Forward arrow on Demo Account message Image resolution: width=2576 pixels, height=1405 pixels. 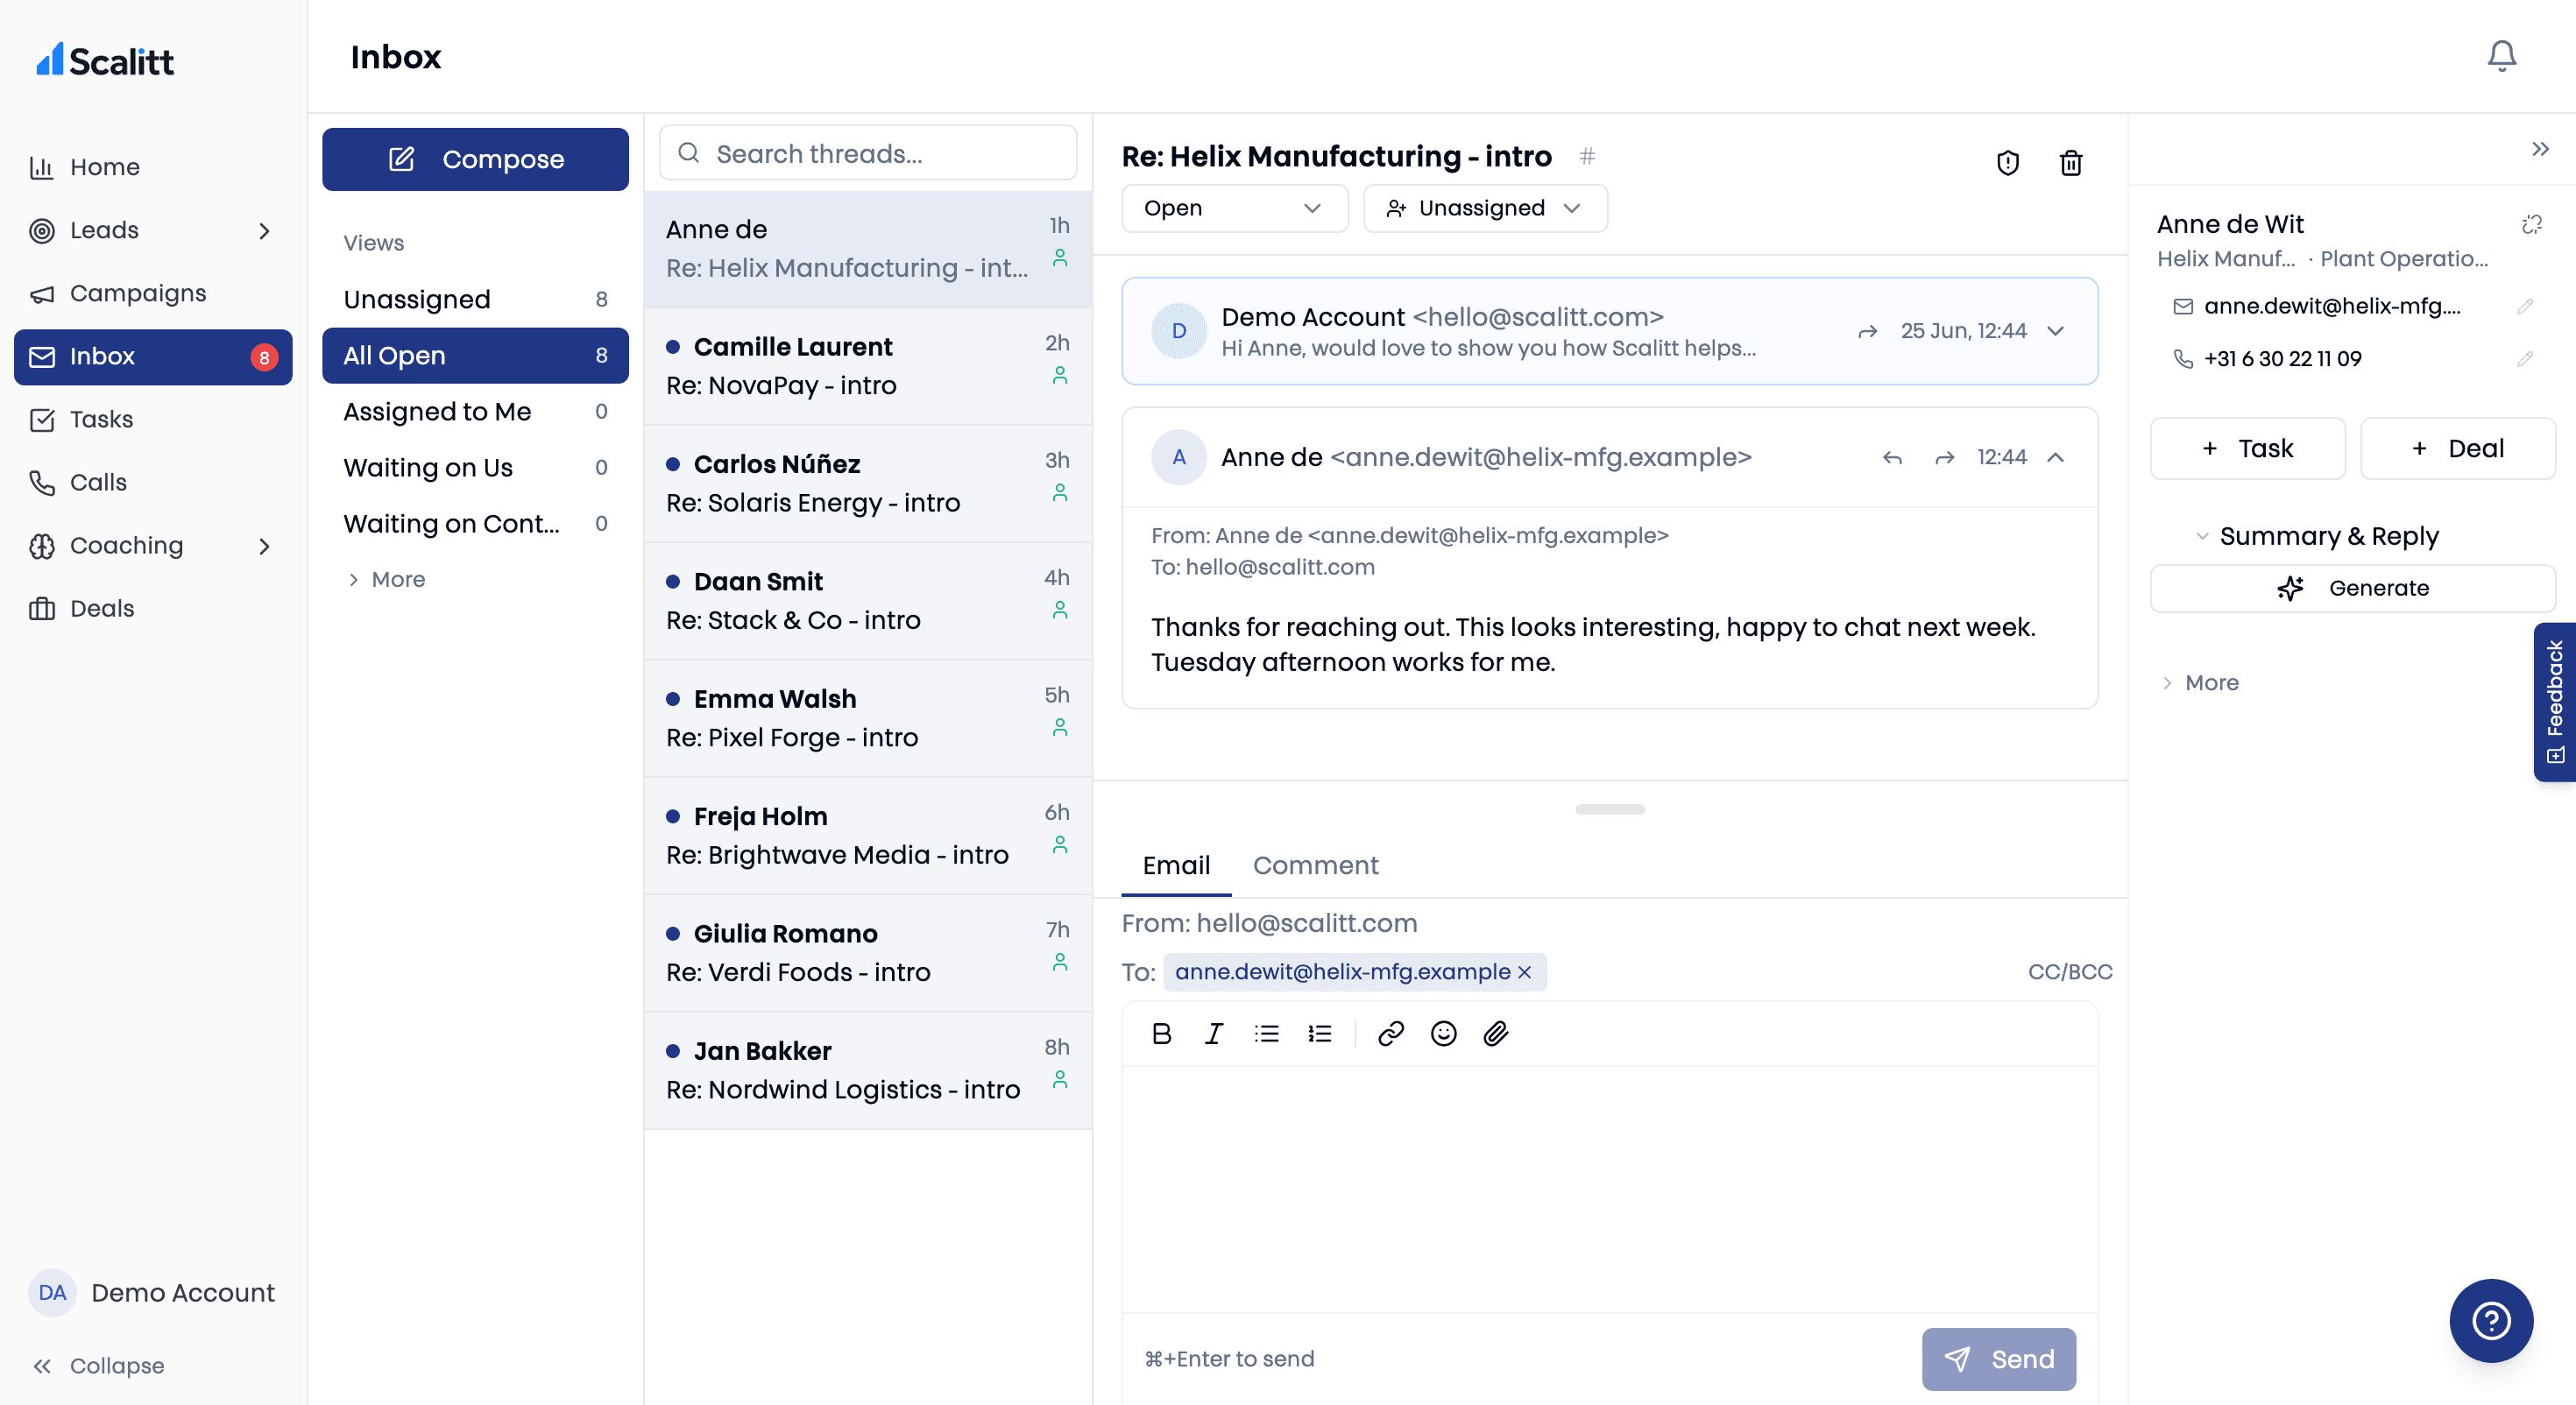click(x=1867, y=331)
